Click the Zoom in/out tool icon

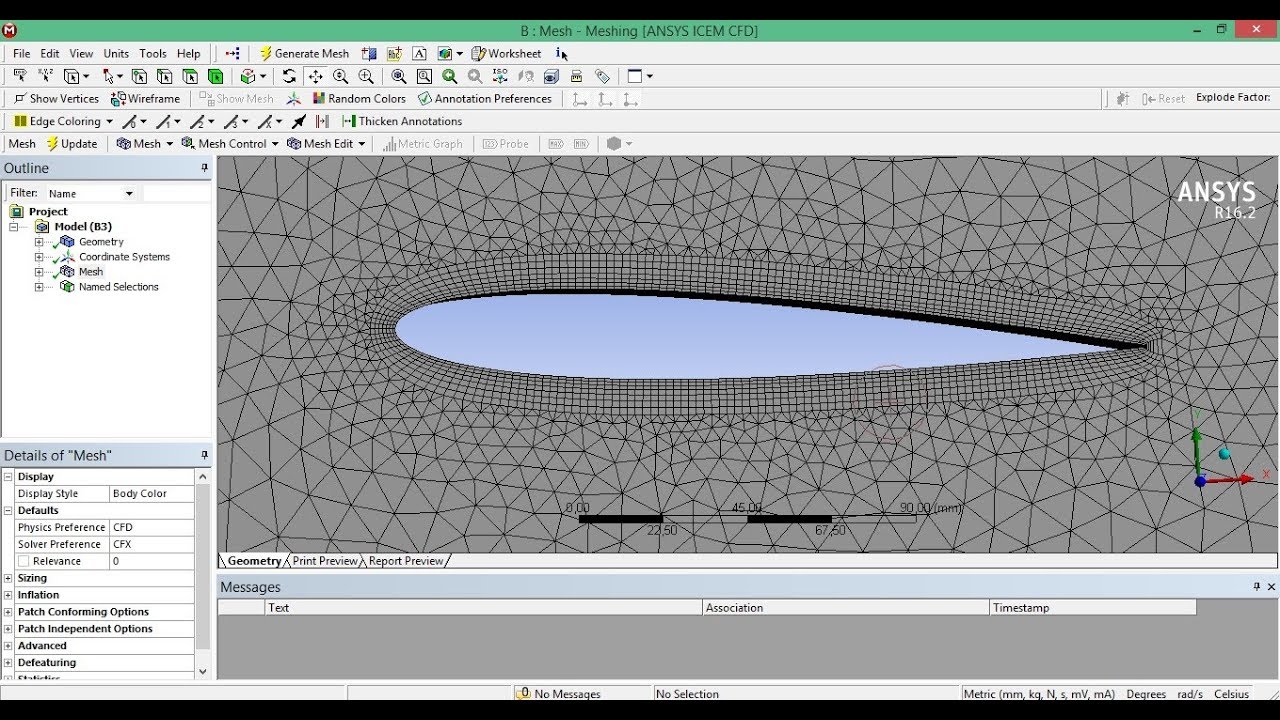click(x=340, y=76)
